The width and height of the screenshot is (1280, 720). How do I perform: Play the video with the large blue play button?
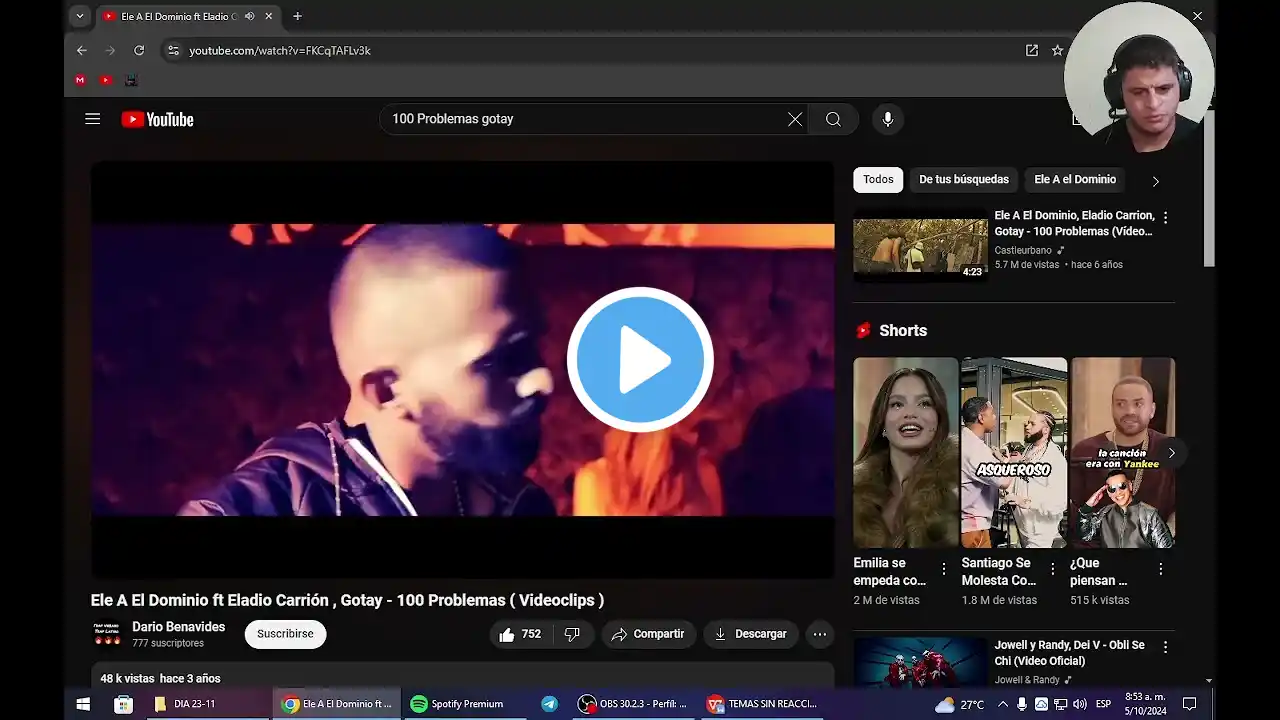pyautogui.click(x=640, y=360)
